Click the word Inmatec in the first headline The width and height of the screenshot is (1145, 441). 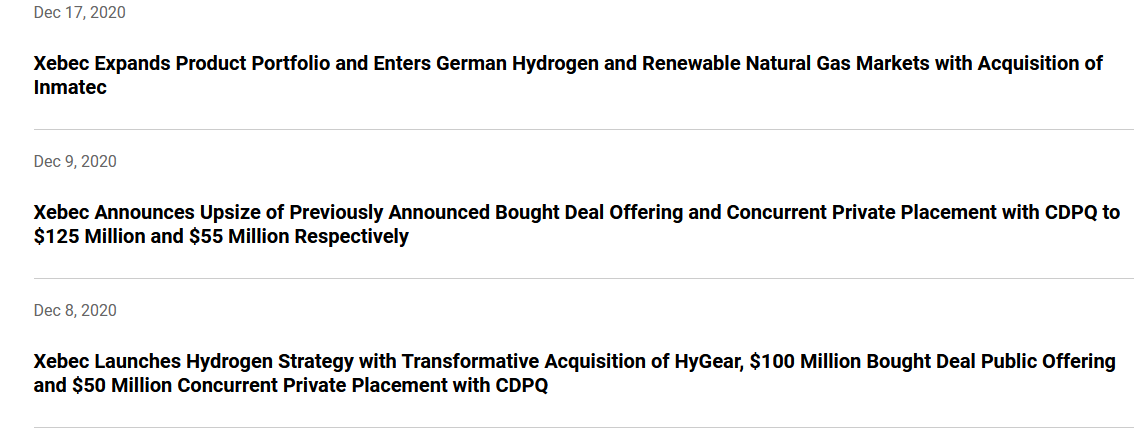click(70, 88)
